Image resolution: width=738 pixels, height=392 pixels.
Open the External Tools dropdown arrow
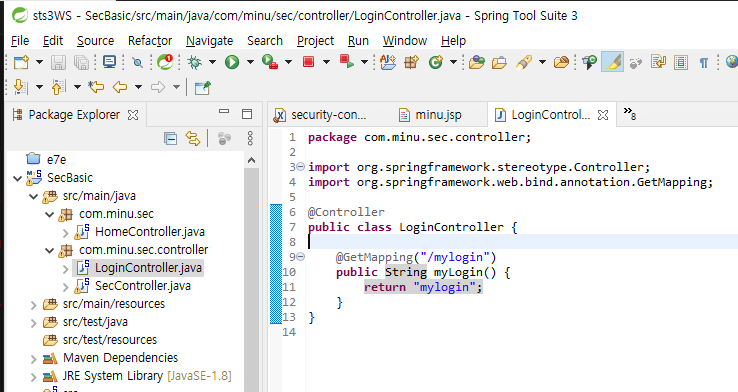288,62
